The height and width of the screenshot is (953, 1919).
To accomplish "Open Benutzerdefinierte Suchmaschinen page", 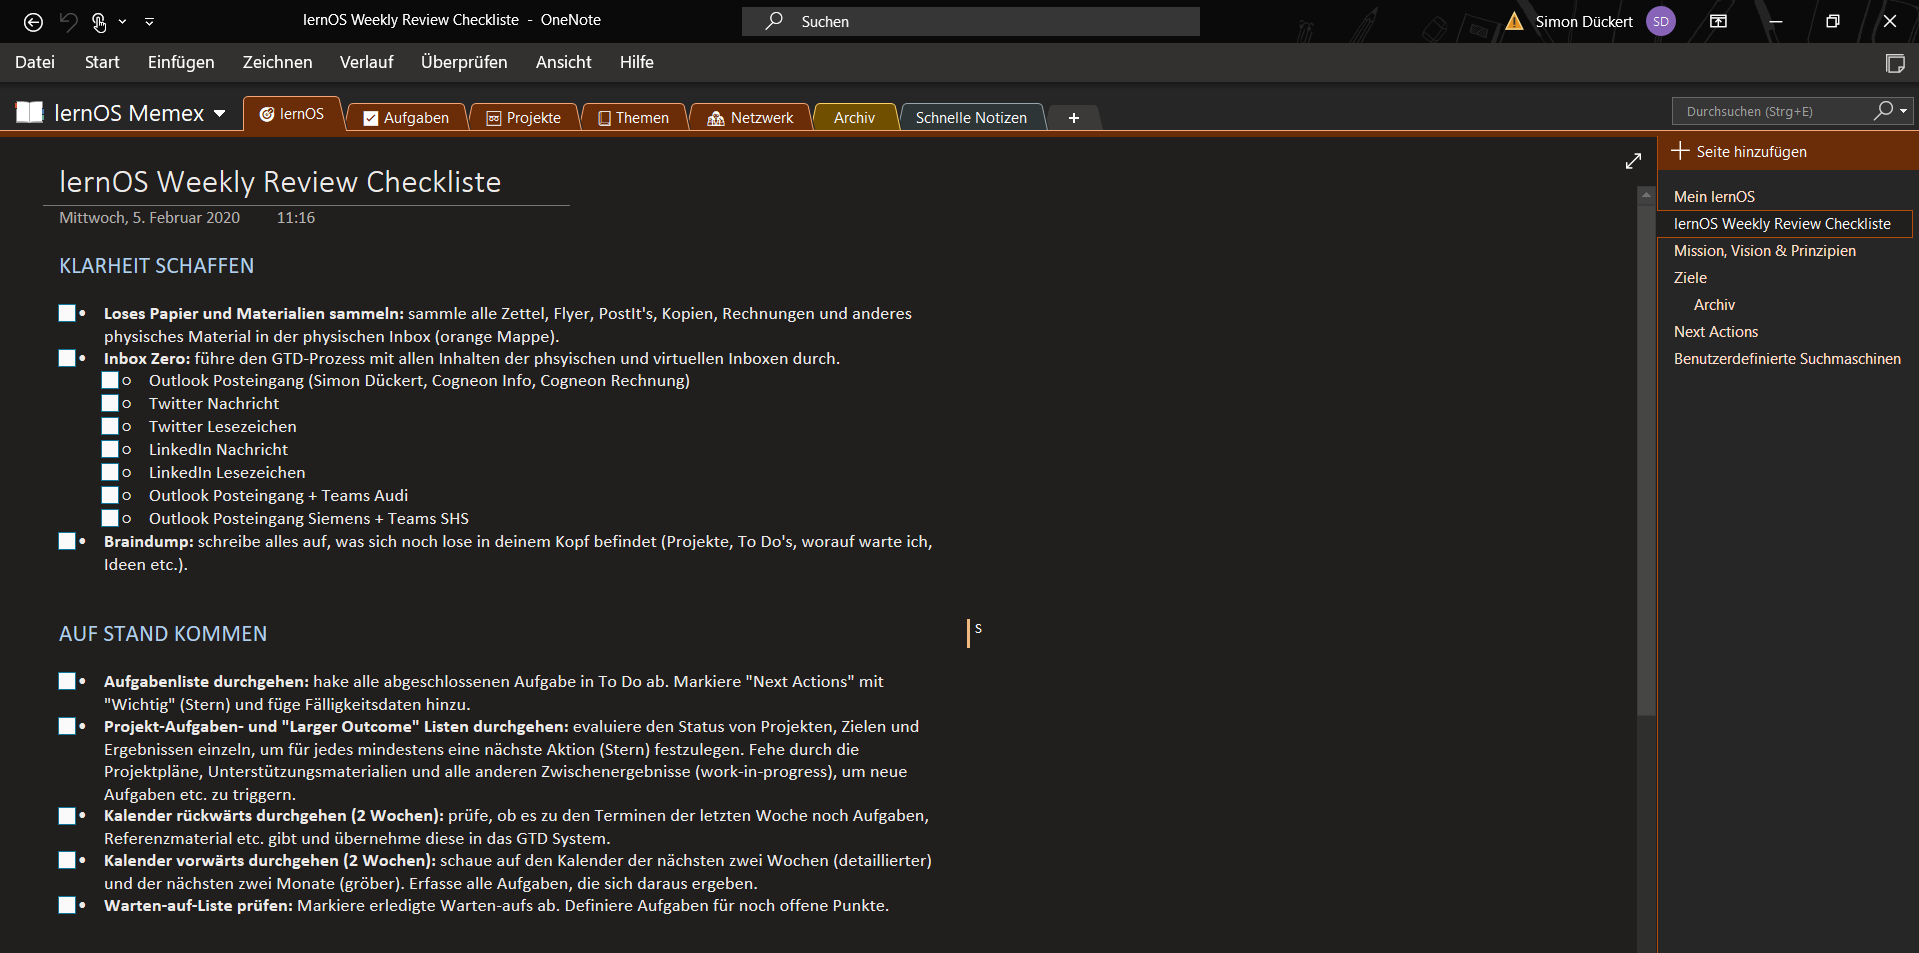I will pos(1787,359).
